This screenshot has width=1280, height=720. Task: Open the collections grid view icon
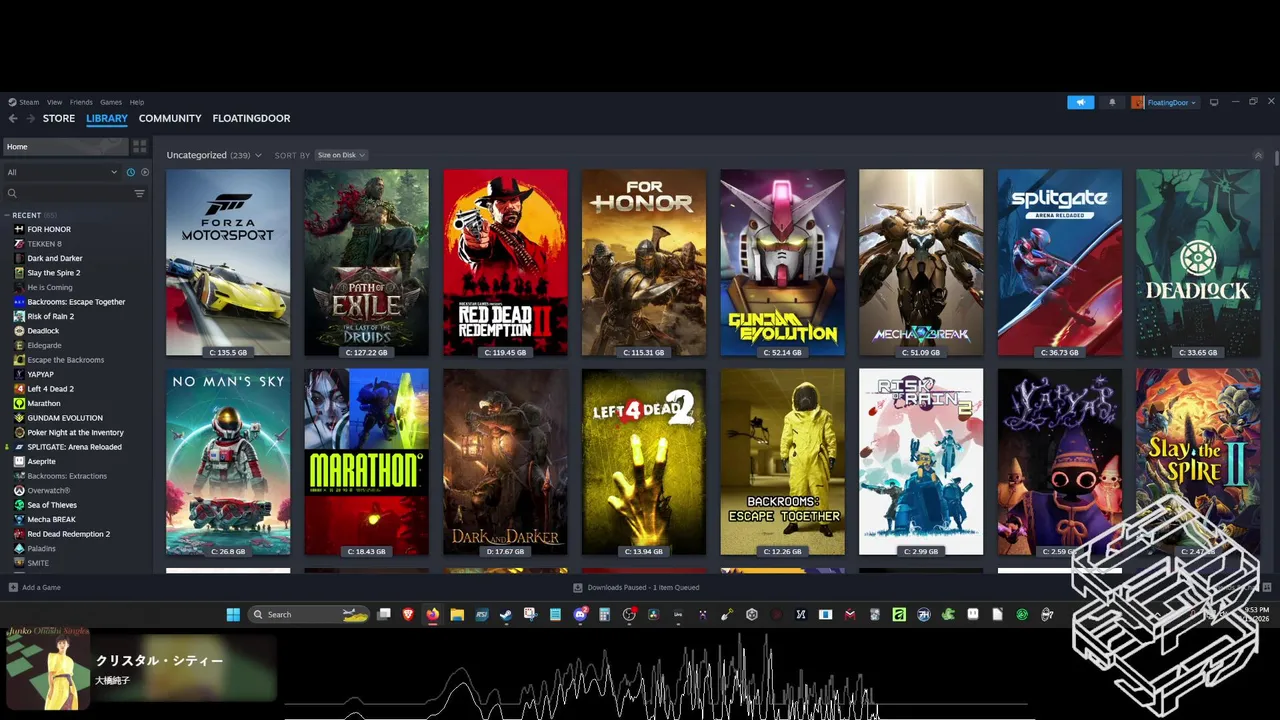(140, 146)
